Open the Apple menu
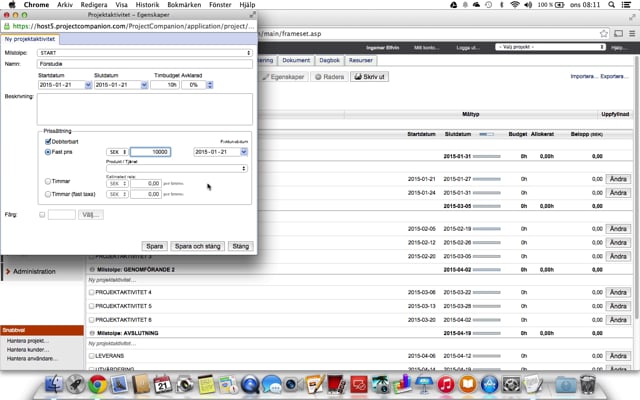The width and height of the screenshot is (640, 400). click(x=12, y=4)
